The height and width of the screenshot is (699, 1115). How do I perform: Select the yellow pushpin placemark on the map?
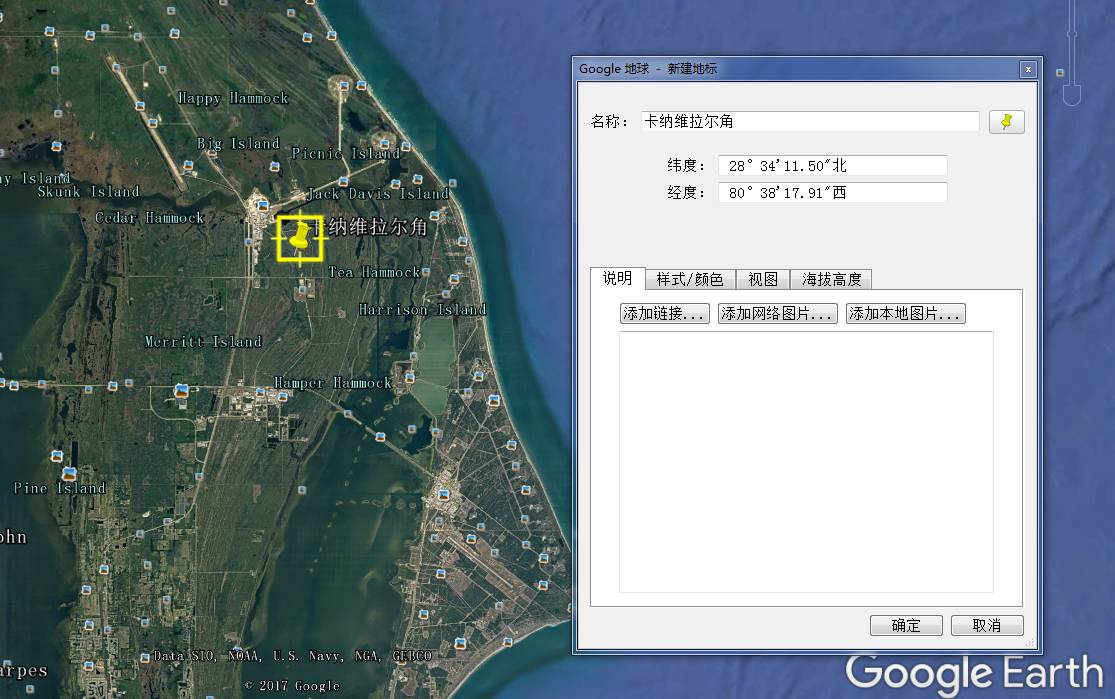pos(300,238)
